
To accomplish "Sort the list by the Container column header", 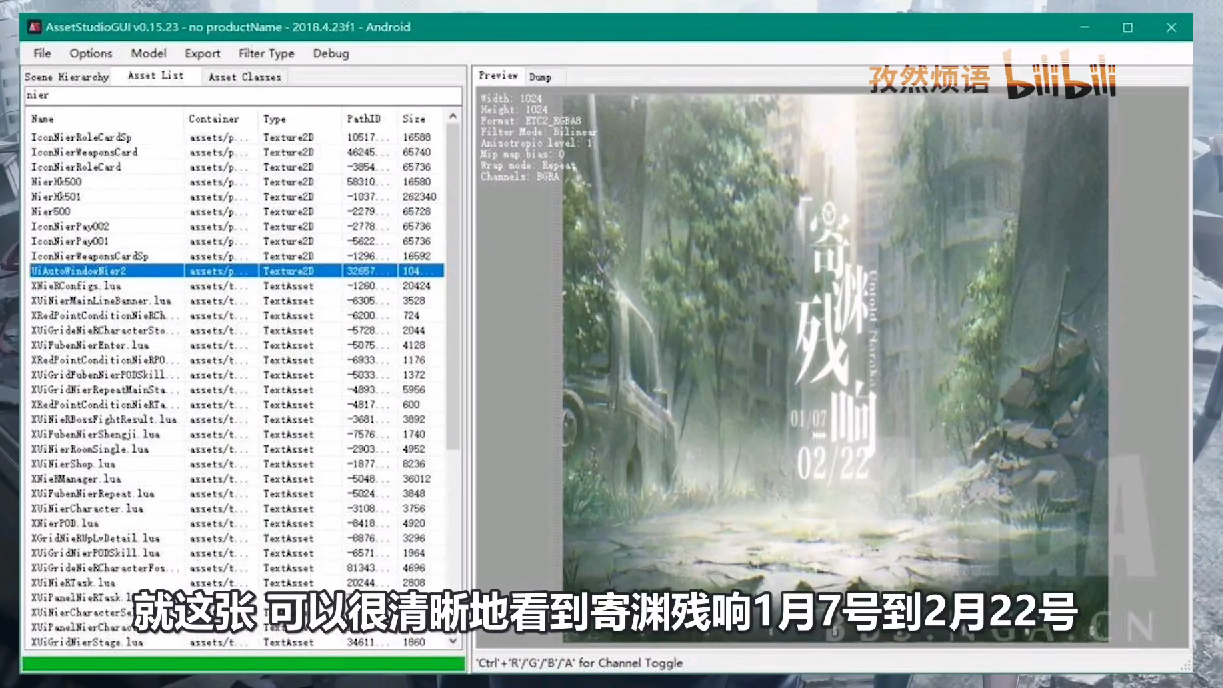I will (x=221, y=118).
